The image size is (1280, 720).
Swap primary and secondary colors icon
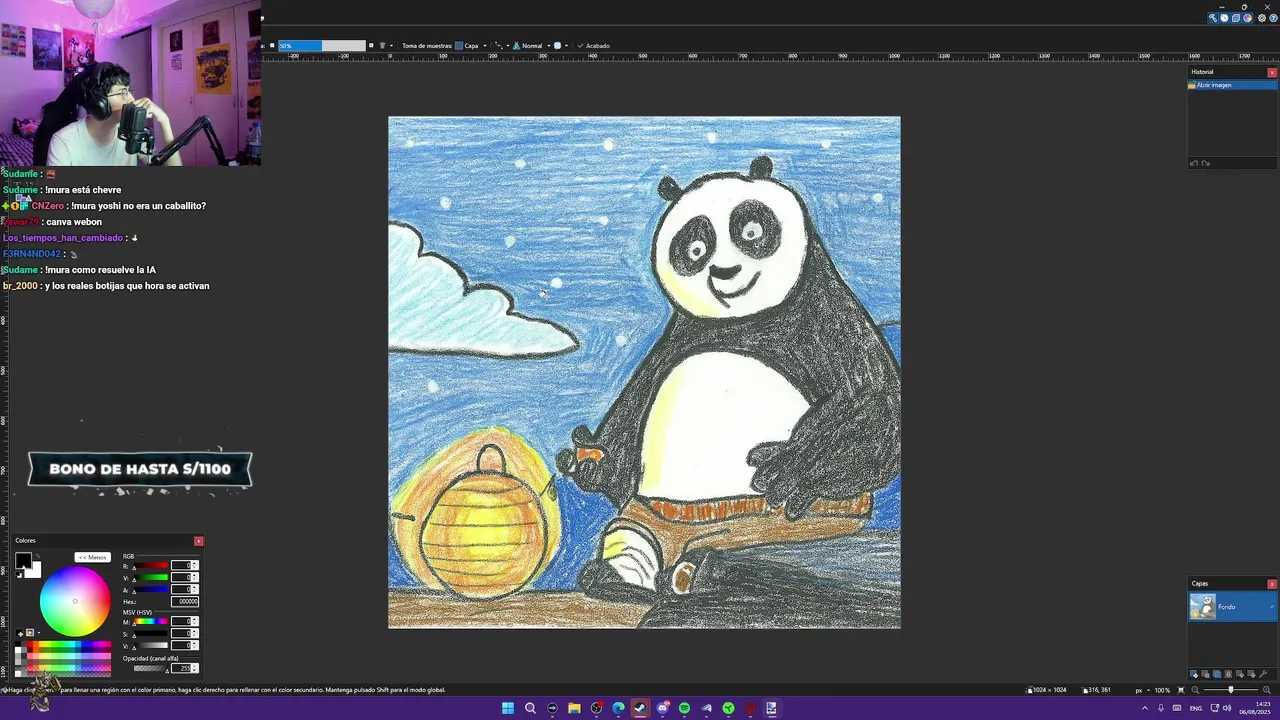(37, 556)
